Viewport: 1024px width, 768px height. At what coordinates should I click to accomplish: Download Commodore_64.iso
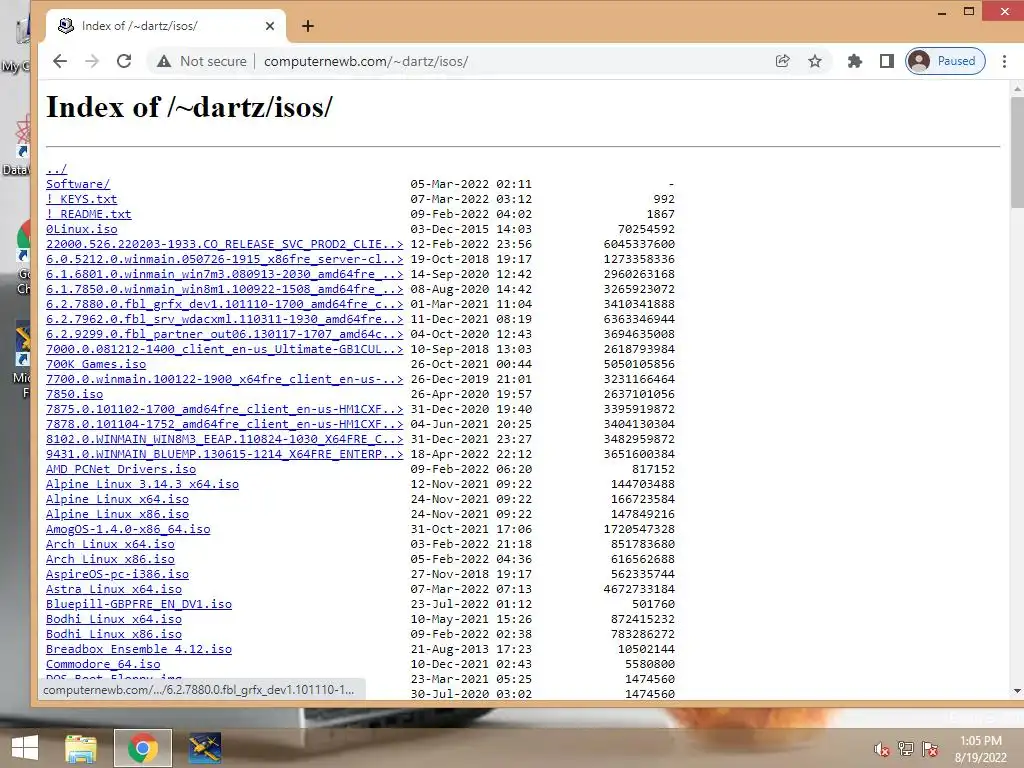(103, 665)
